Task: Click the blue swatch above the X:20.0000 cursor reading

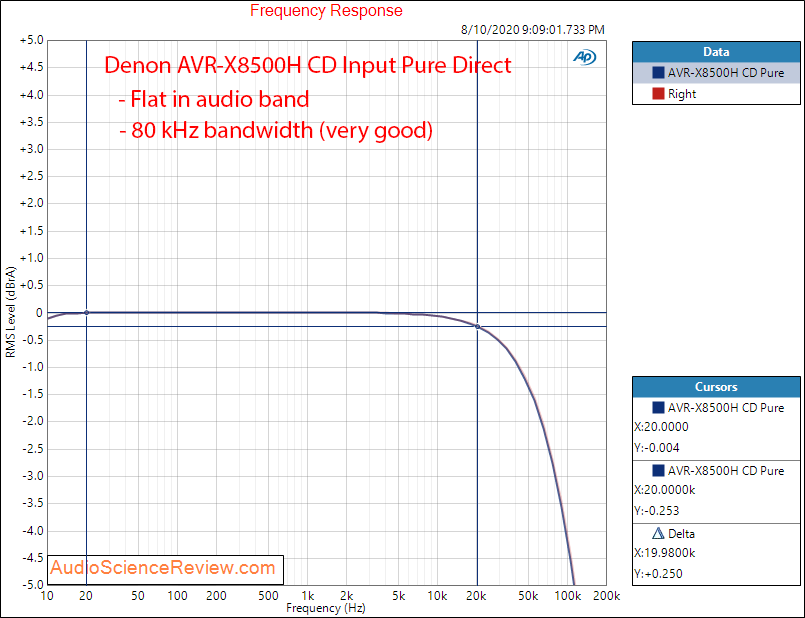Action: pyautogui.click(x=658, y=408)
